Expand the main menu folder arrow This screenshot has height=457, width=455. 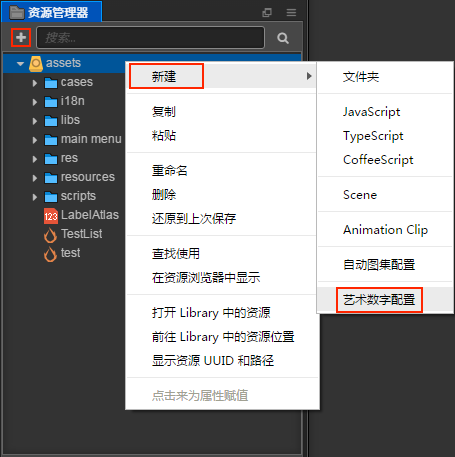(x=35, y=140)
